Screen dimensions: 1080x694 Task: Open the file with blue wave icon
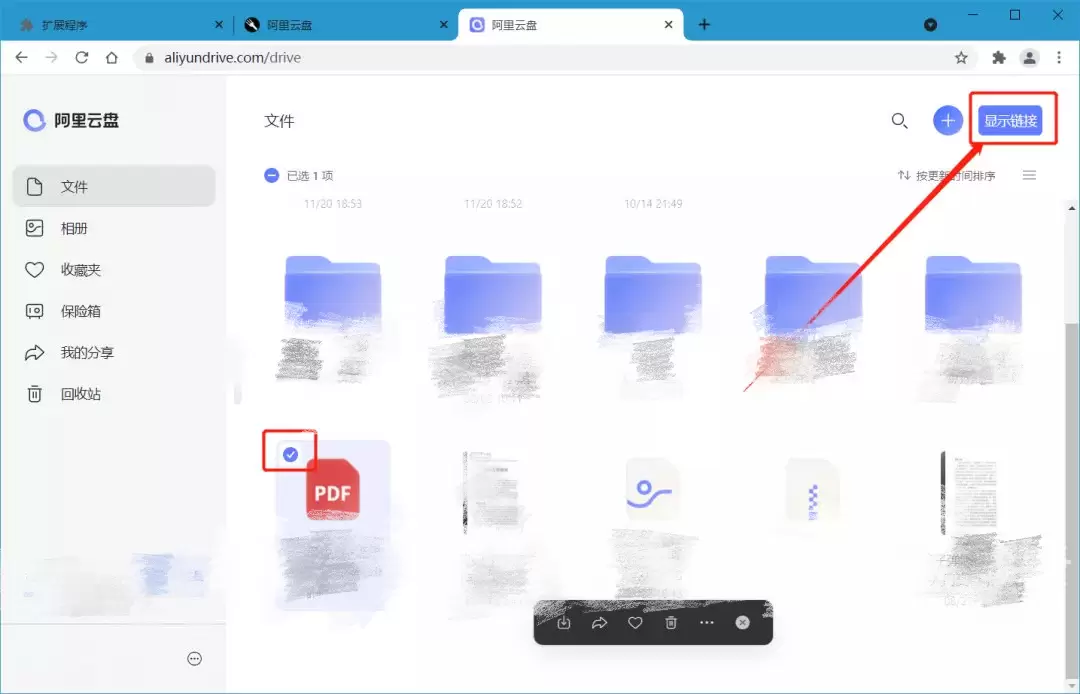click(x=653, y=490)
